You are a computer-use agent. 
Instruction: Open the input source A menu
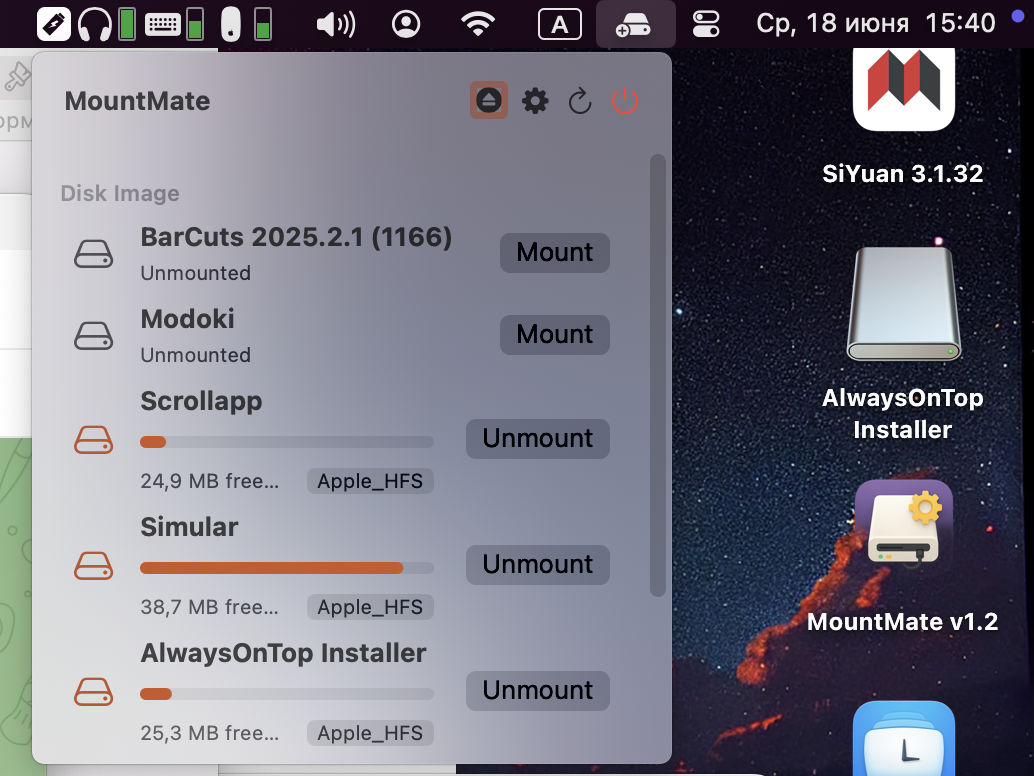pyautogui.click(x=560, y=24)
